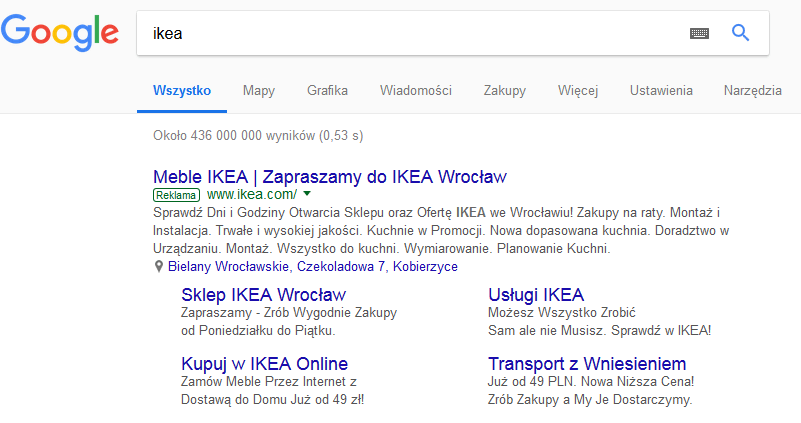Click the search box containing ikea
The image size is (801, 423).
pos(409,33)
